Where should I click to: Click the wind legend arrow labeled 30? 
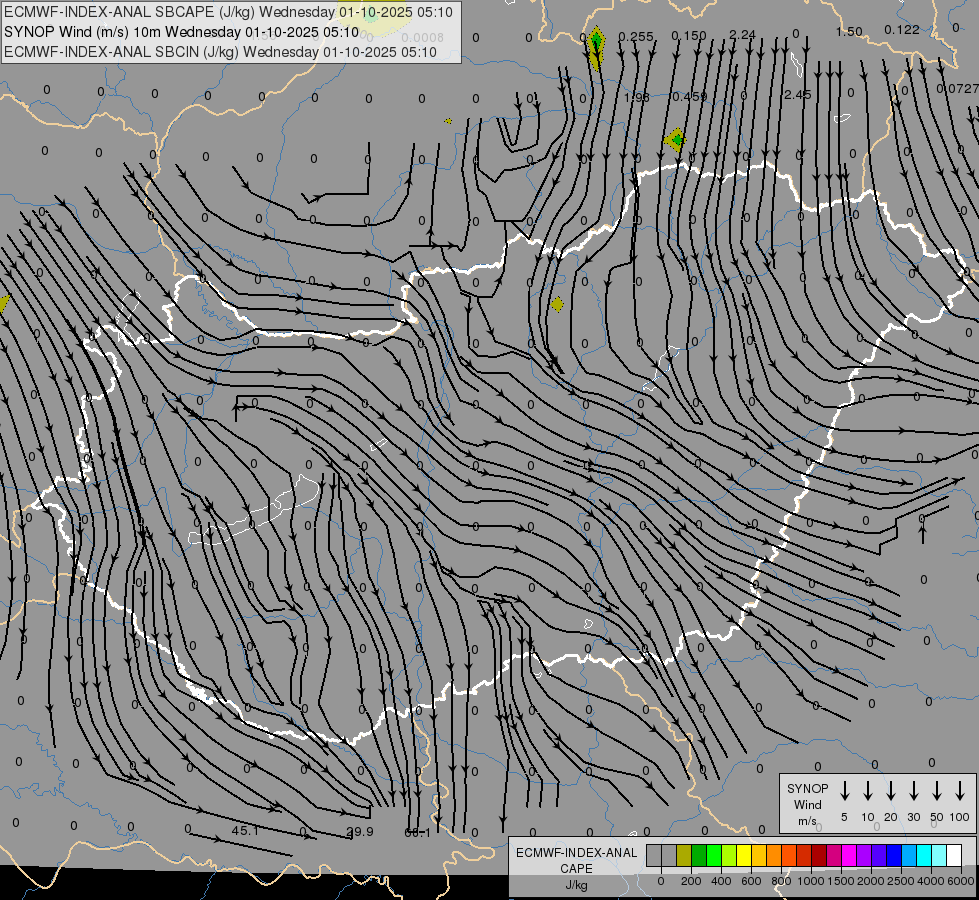tap(913, 790)
